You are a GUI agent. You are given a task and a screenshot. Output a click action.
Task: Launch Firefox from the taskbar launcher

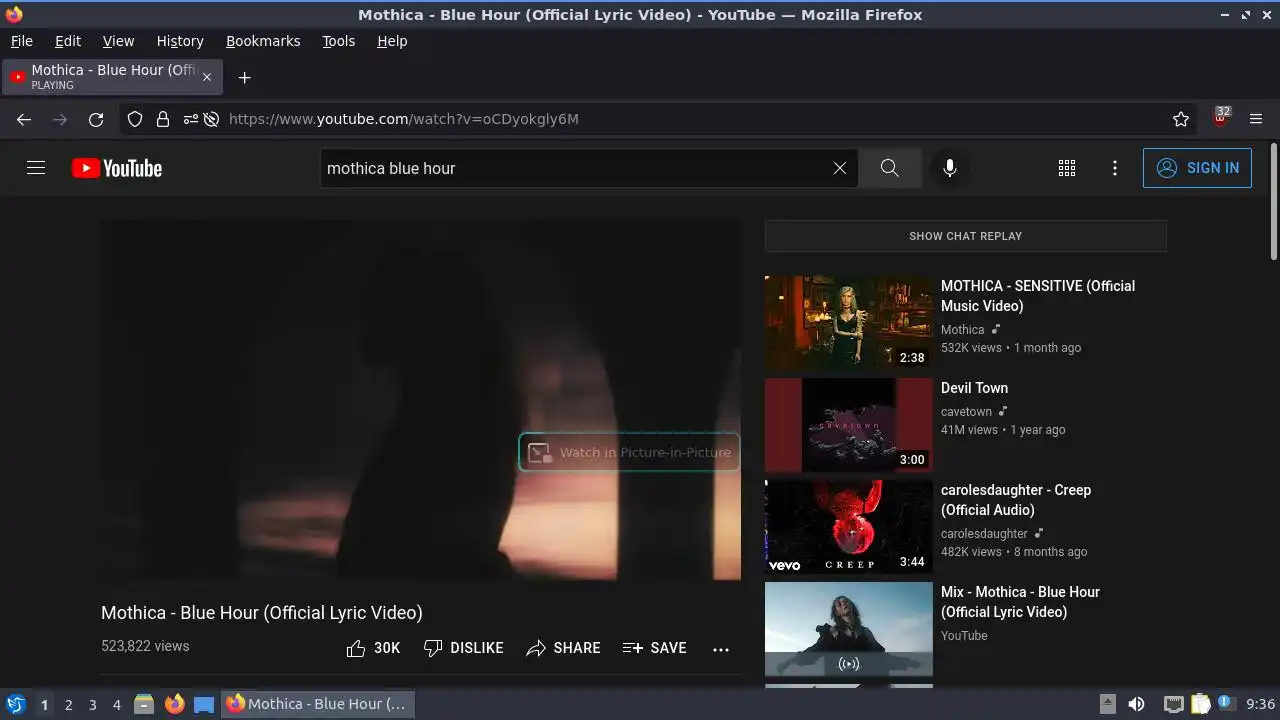tap(174, 704)
